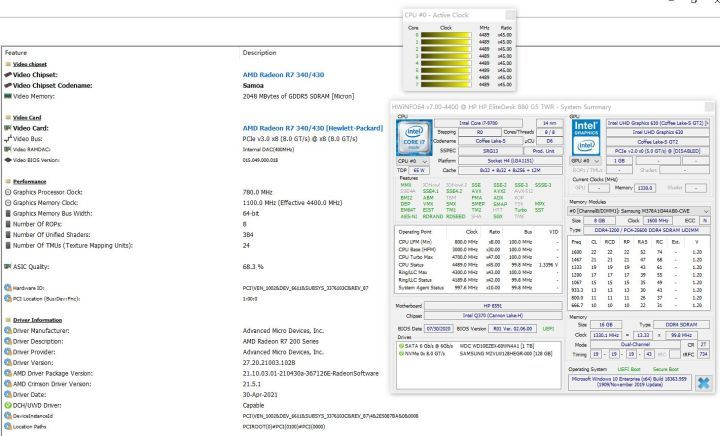
Task: Click the BIOS Date 07/30/2020 field
Action: tap(439, 329)
